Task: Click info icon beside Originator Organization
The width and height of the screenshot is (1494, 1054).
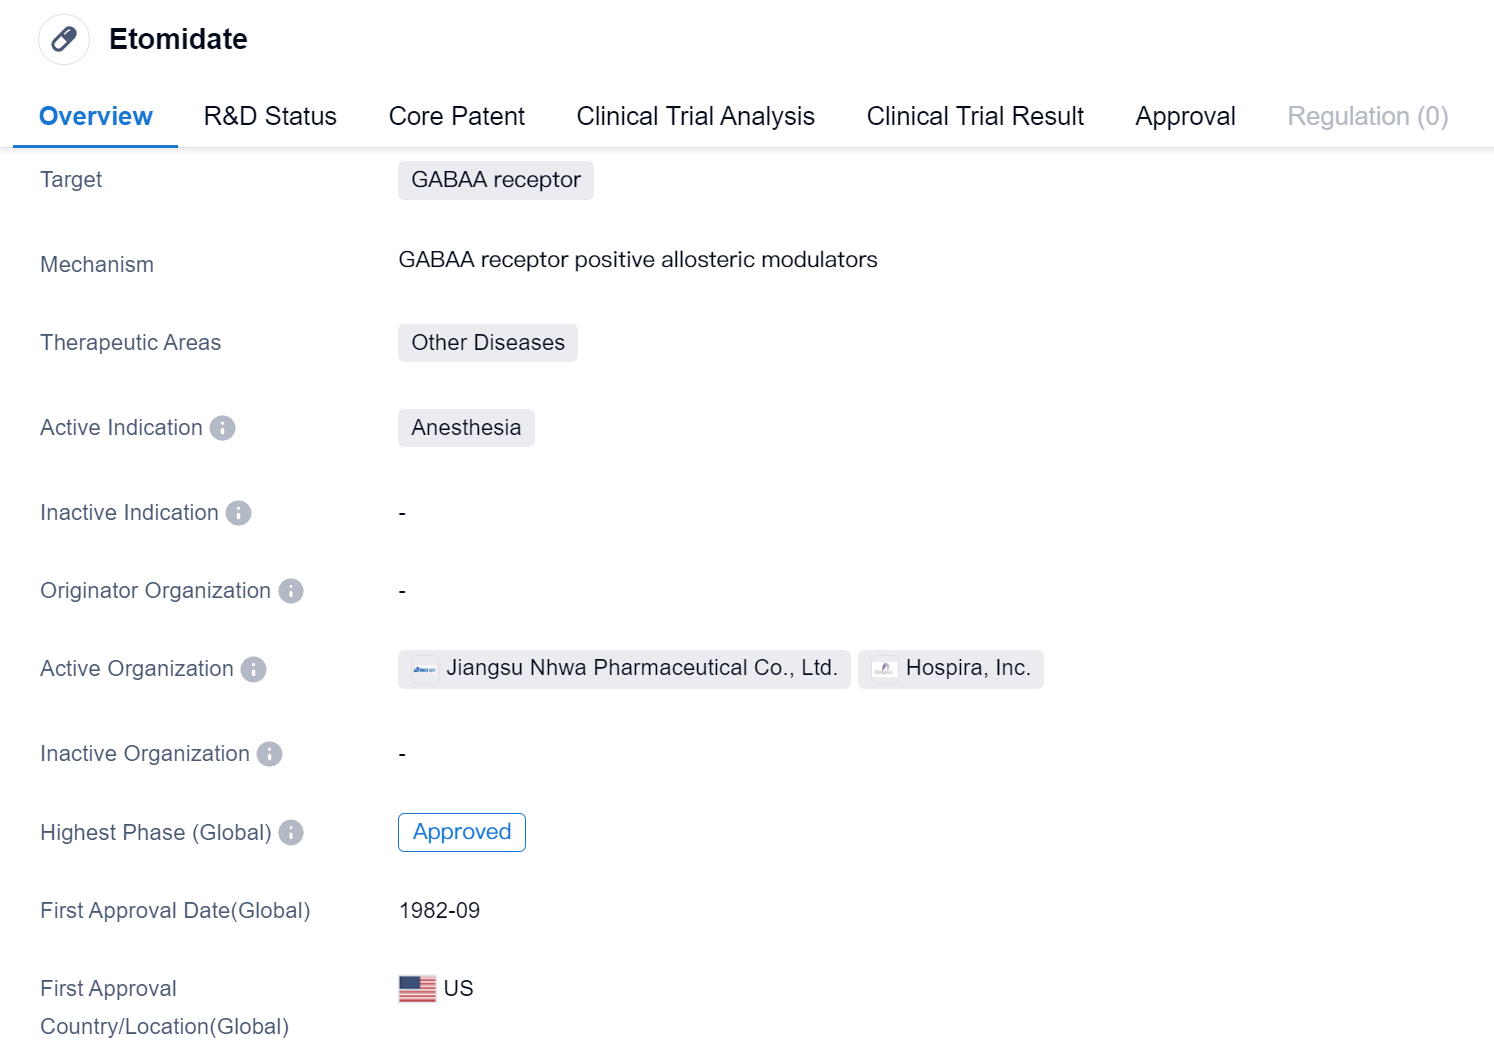Action: (x=291, y=591)
